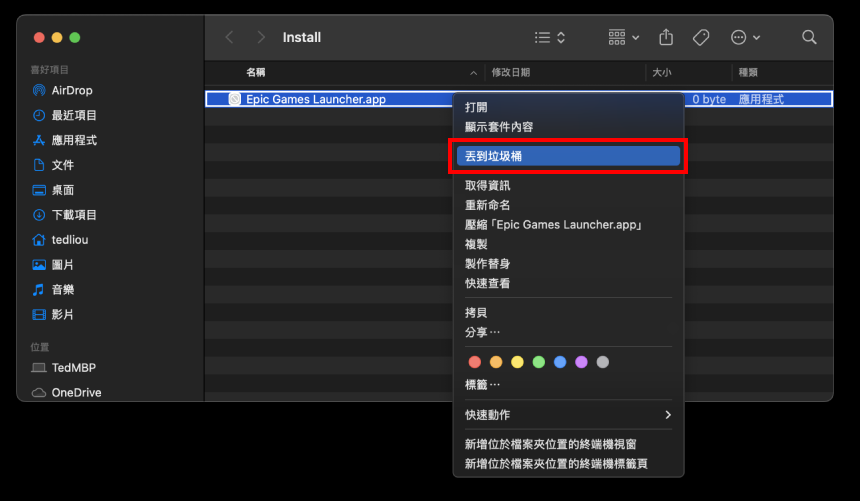Apply the red color tag

coord(474,362)
